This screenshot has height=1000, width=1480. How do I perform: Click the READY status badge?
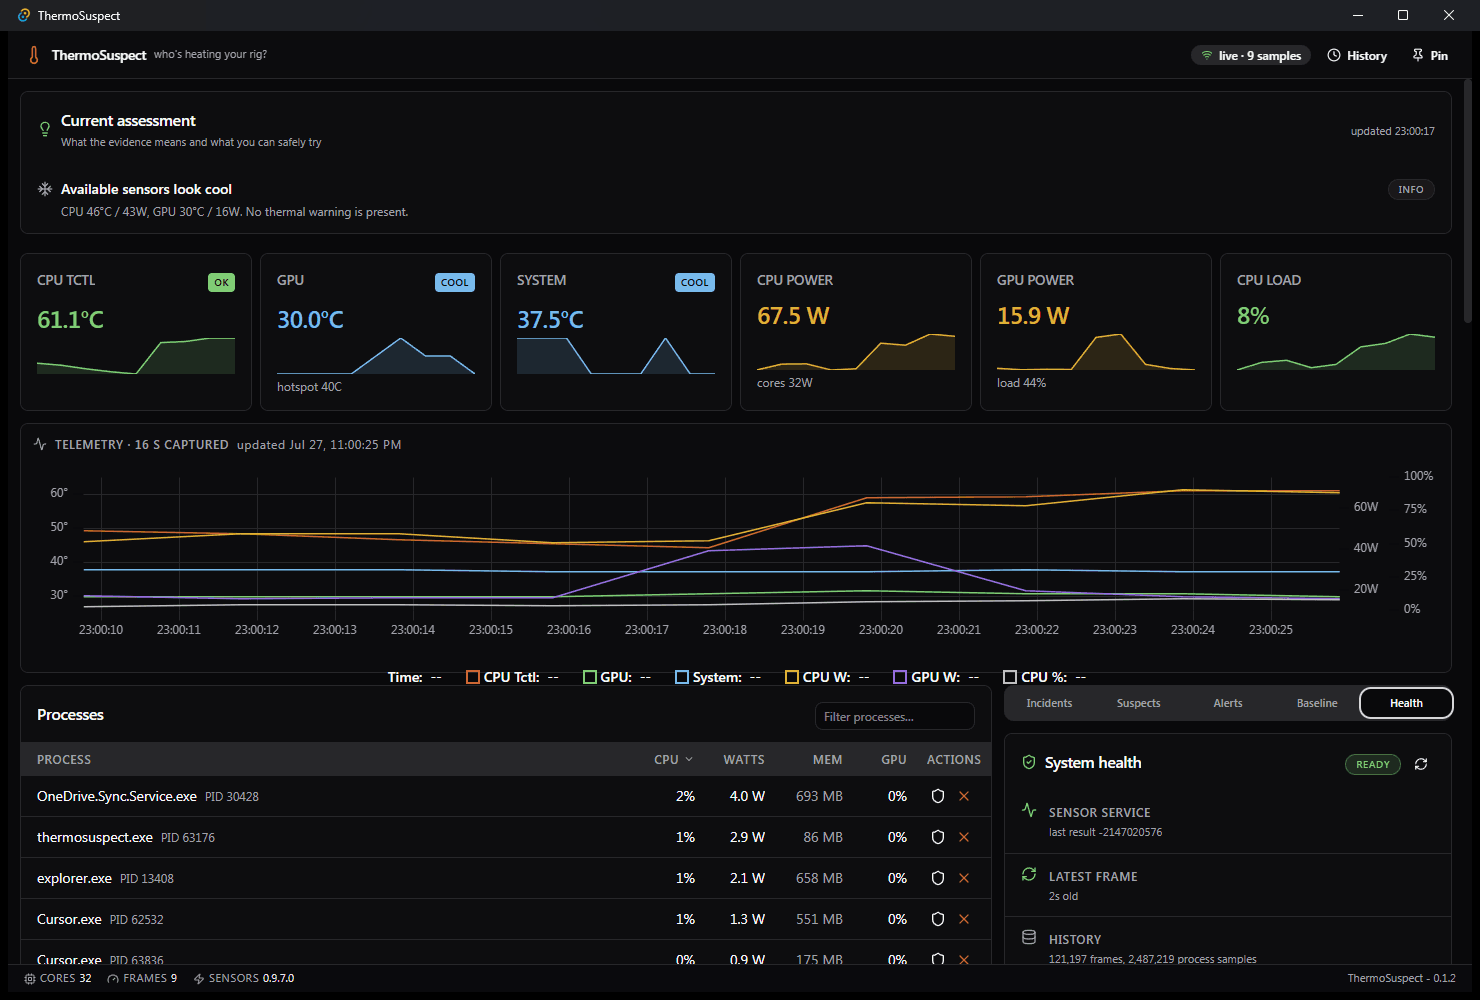pos(1372,764)
